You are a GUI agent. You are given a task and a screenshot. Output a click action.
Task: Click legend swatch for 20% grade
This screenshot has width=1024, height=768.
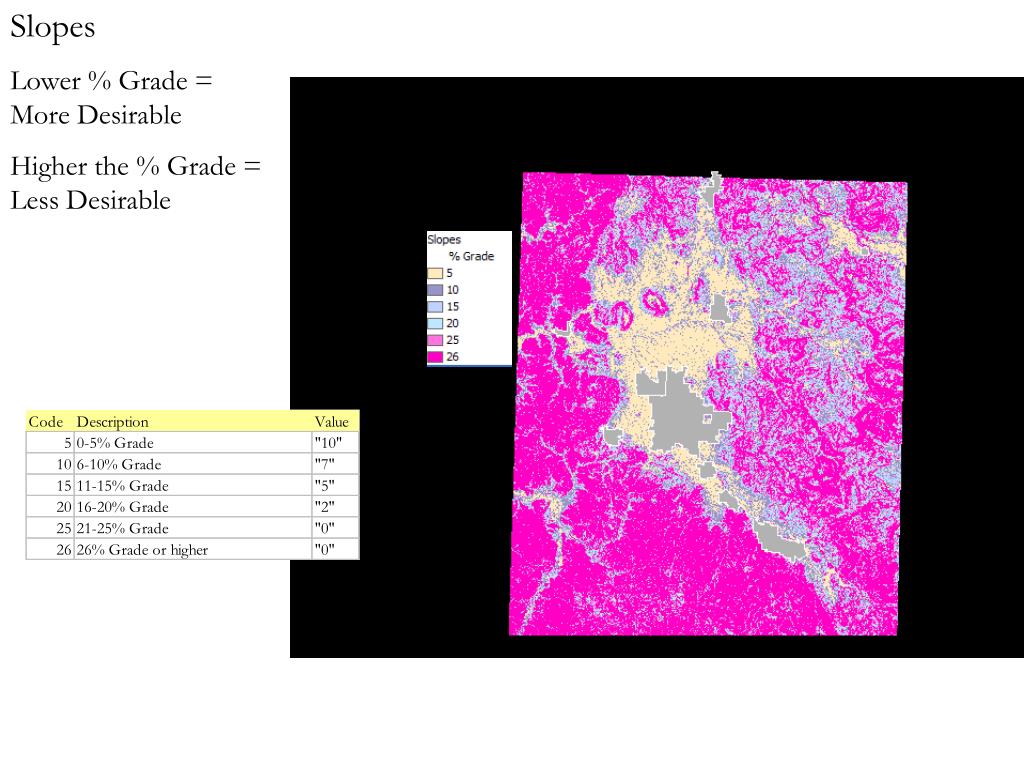point(435,323)
